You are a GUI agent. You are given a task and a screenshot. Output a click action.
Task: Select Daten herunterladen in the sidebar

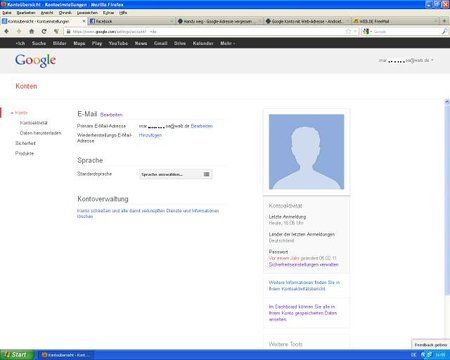point(40,133)
